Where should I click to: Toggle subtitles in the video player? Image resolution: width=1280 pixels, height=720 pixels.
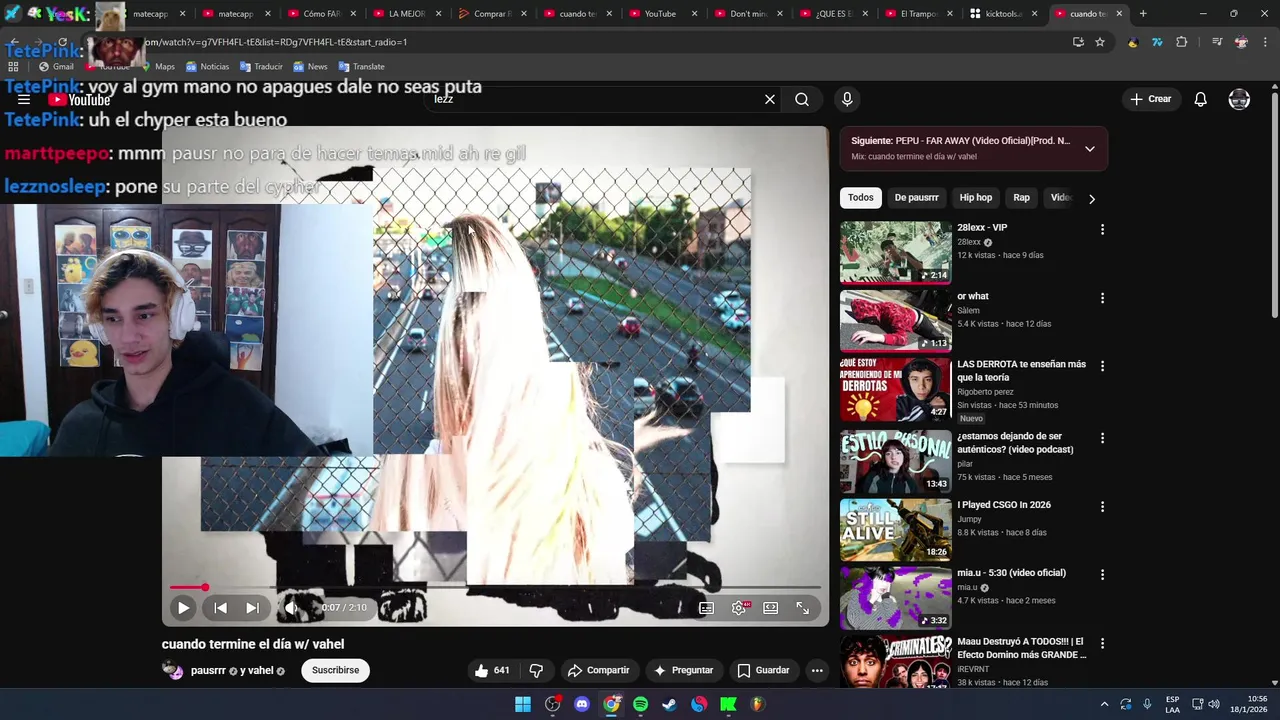706,608
